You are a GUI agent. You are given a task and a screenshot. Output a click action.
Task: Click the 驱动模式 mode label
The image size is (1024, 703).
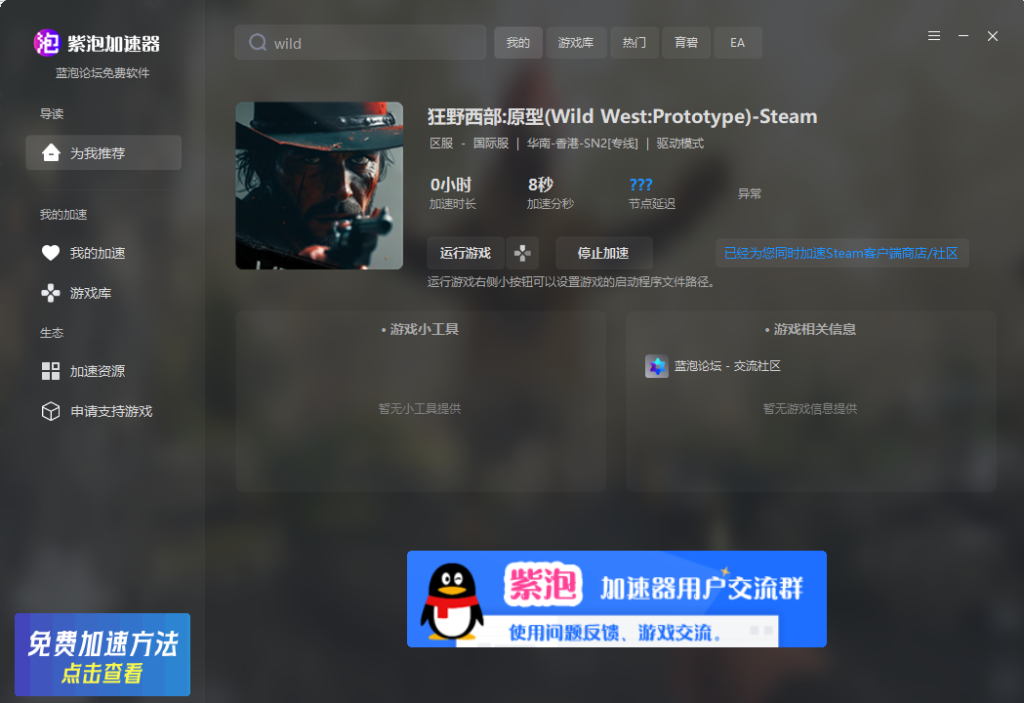(x=680, y=143)
